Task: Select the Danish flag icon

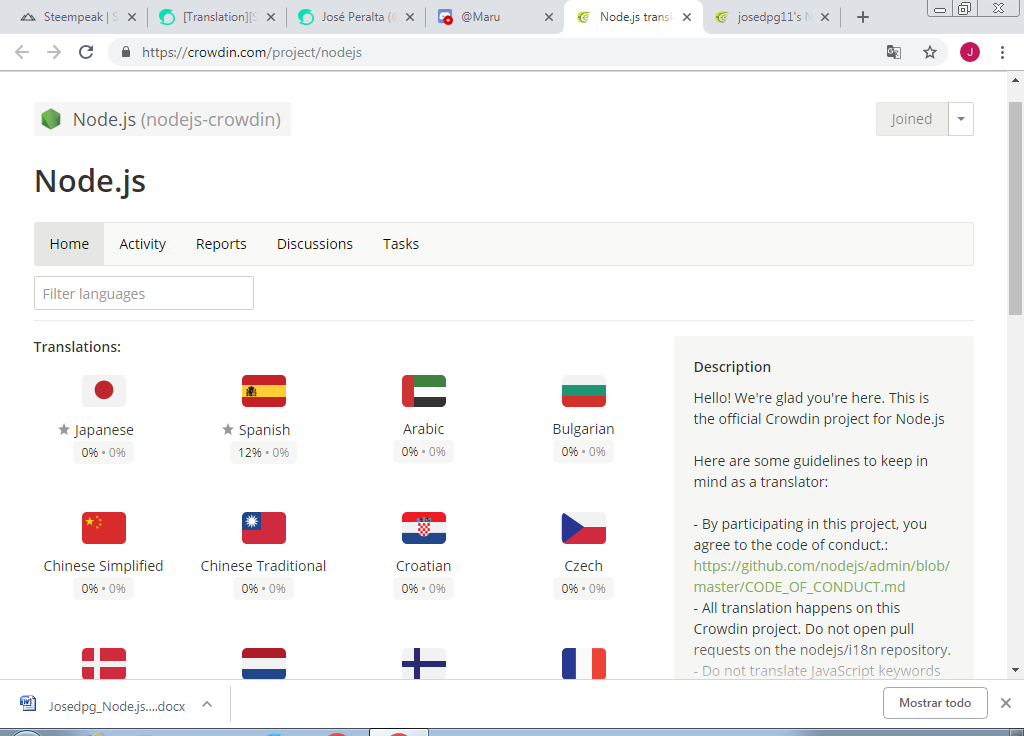Action: (x=104, y=664)
